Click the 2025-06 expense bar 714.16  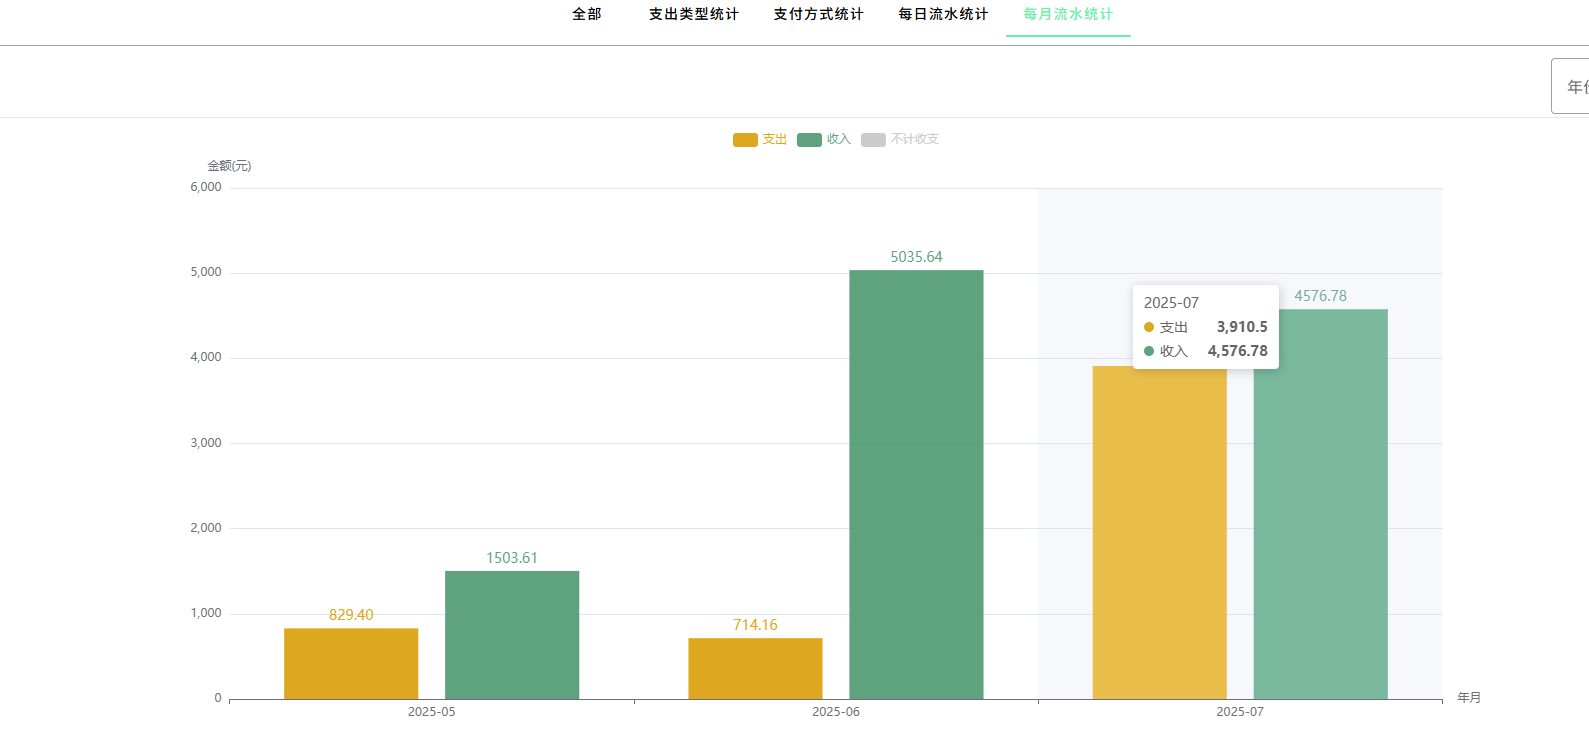point(755,669)
